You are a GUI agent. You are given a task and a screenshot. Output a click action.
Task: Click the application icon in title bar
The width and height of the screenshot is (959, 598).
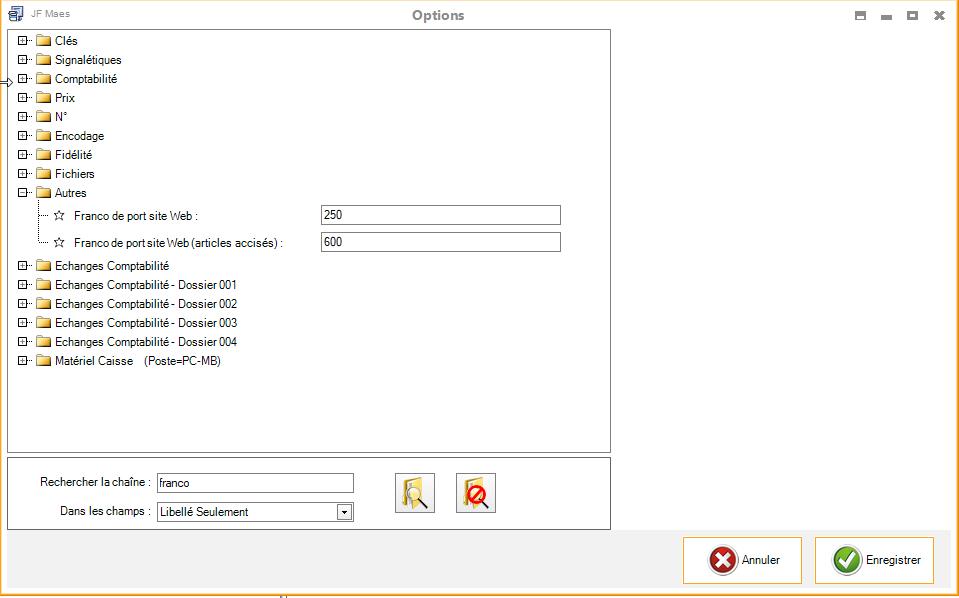16,15
